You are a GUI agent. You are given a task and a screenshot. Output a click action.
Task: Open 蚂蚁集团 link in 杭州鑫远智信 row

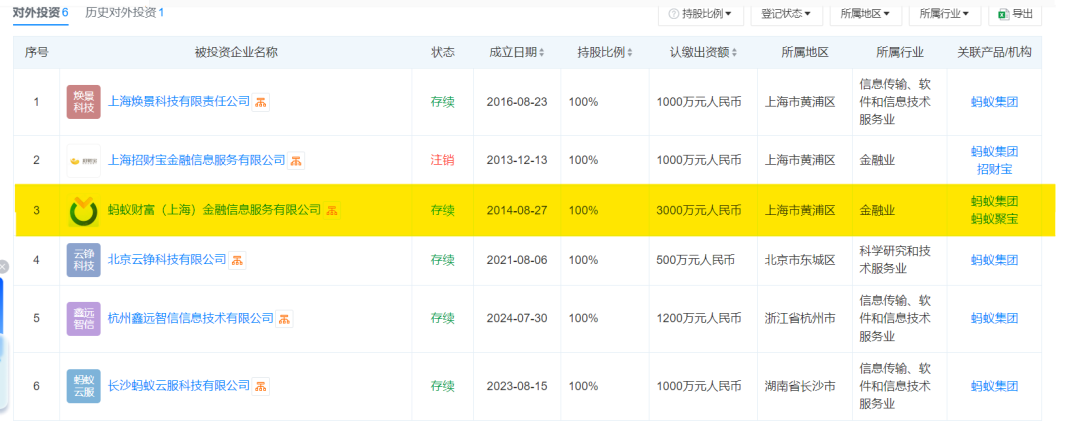coord(994,318)
